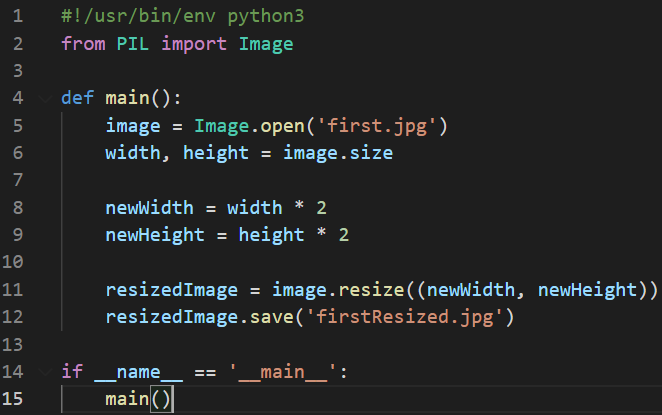Click line number 2 in gutter
Image resolution: width=662 pixels, height=415 pixels.
coord(18,44)
